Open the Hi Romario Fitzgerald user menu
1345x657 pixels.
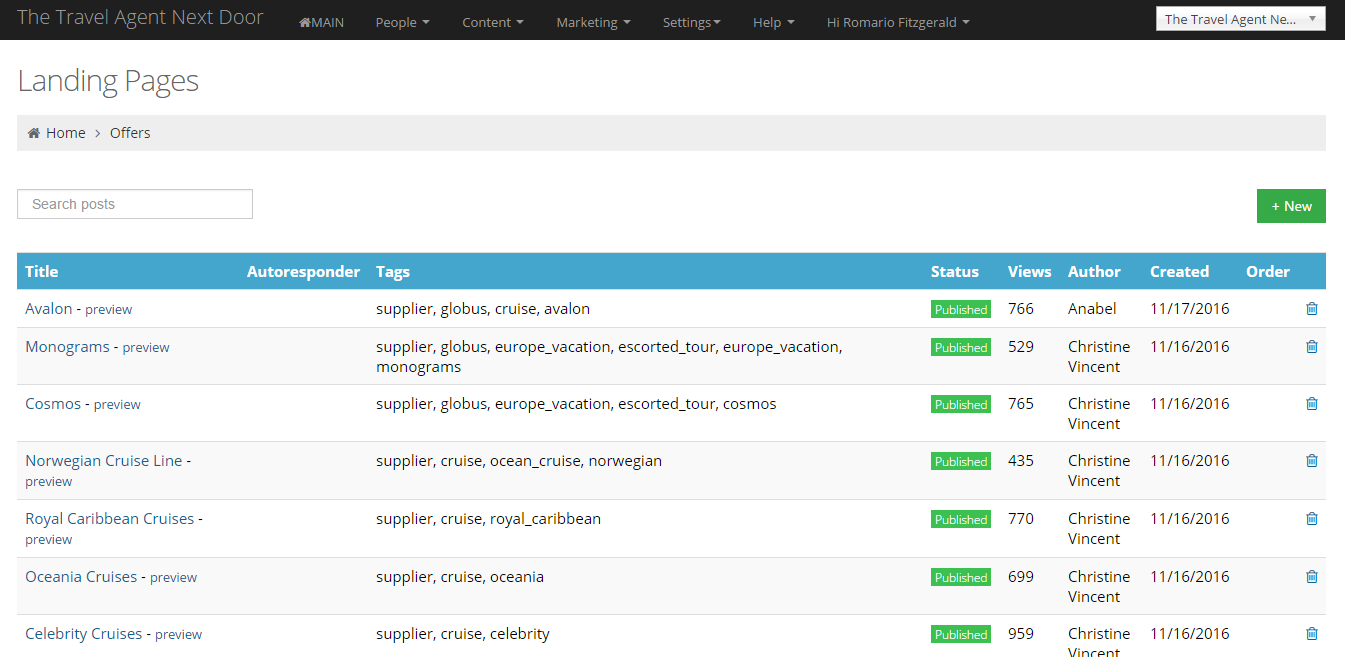click(897, 22)
